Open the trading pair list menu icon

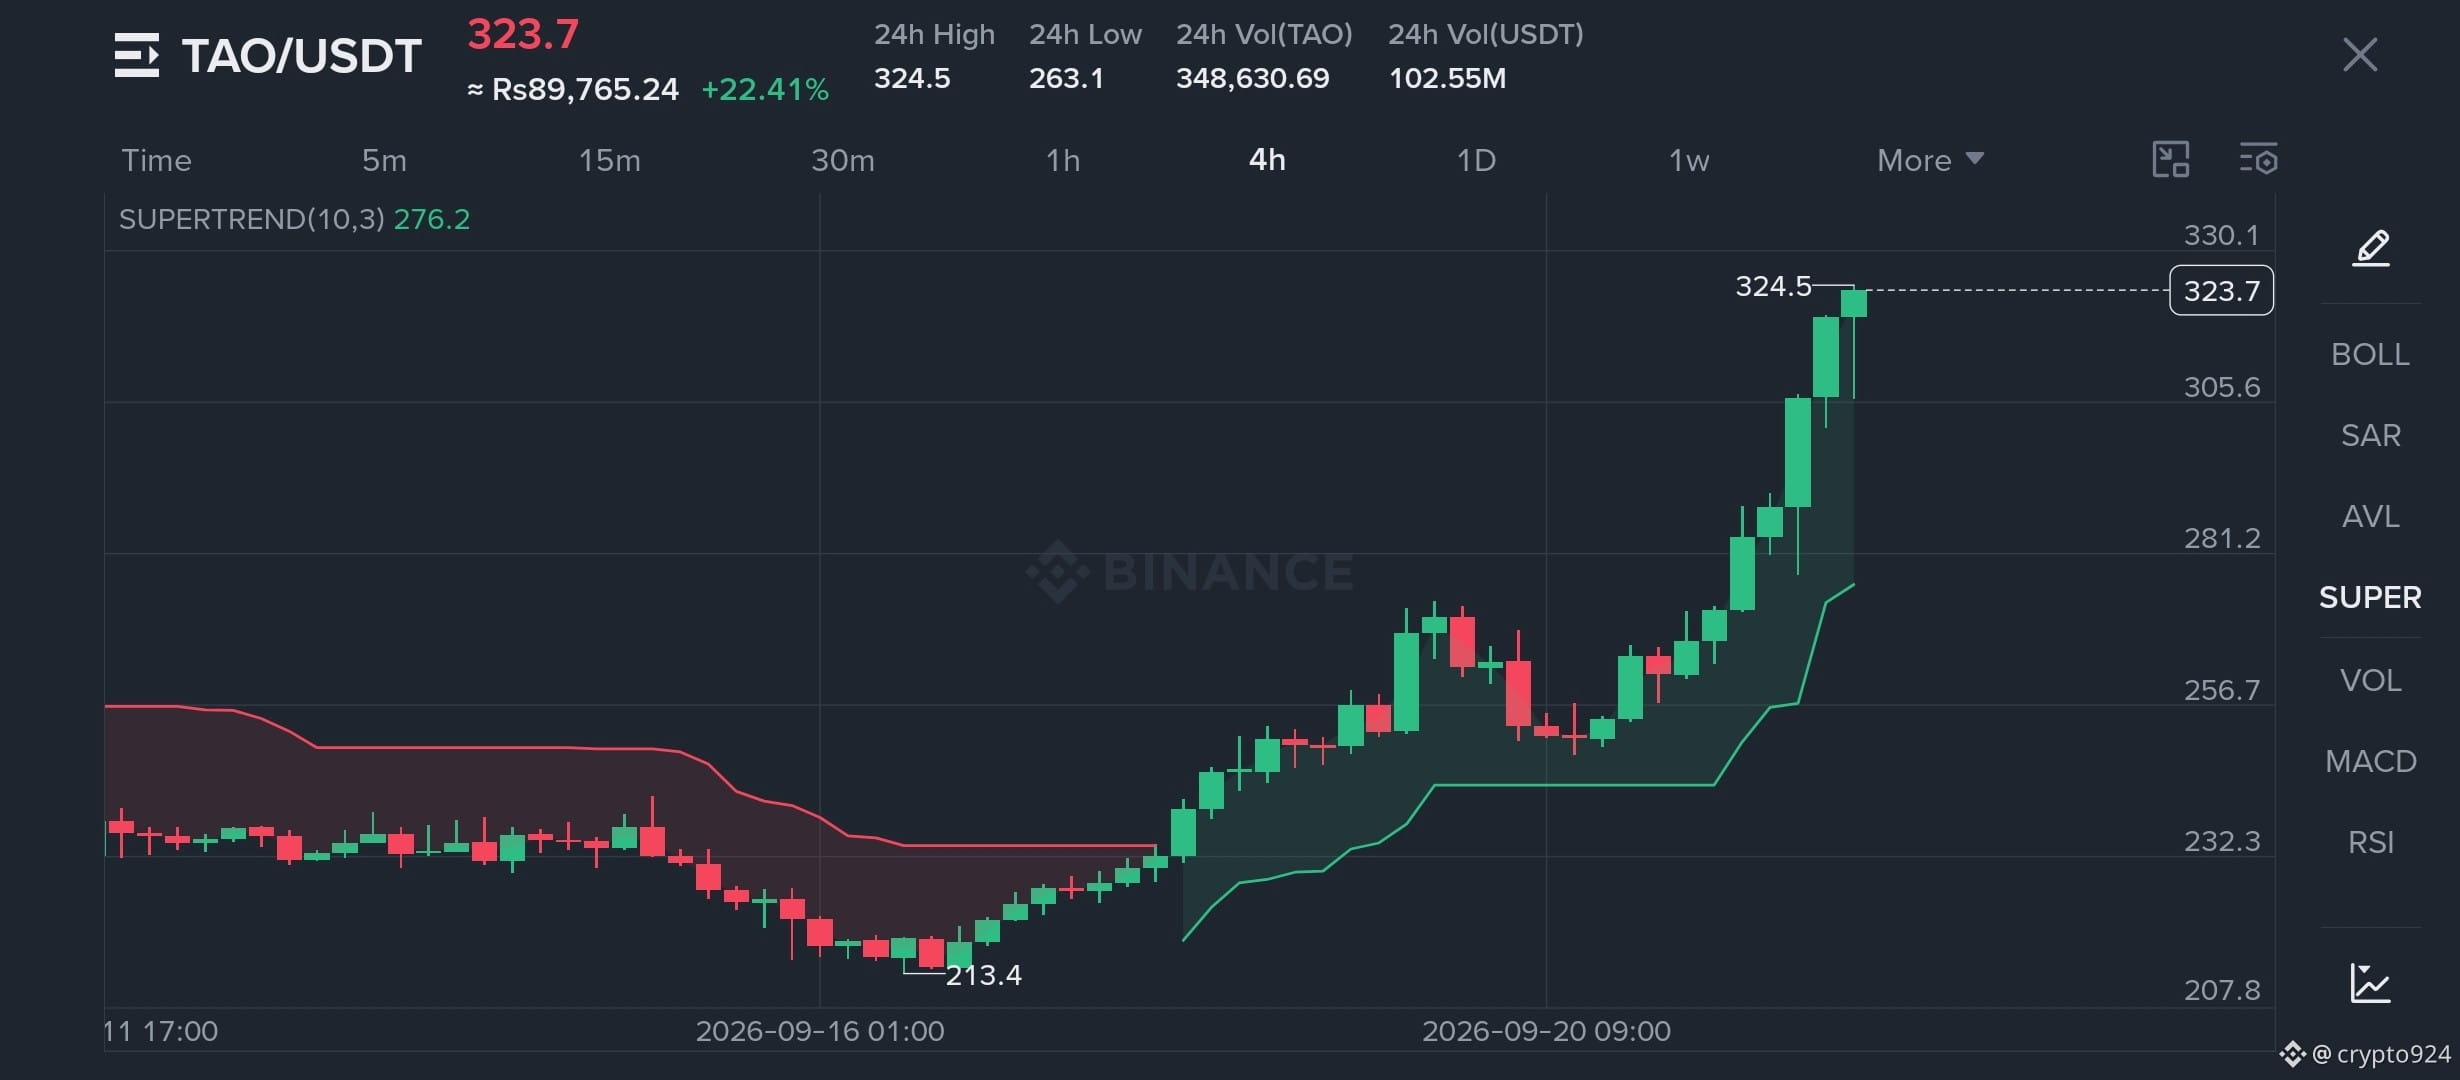tap(137, 55)
